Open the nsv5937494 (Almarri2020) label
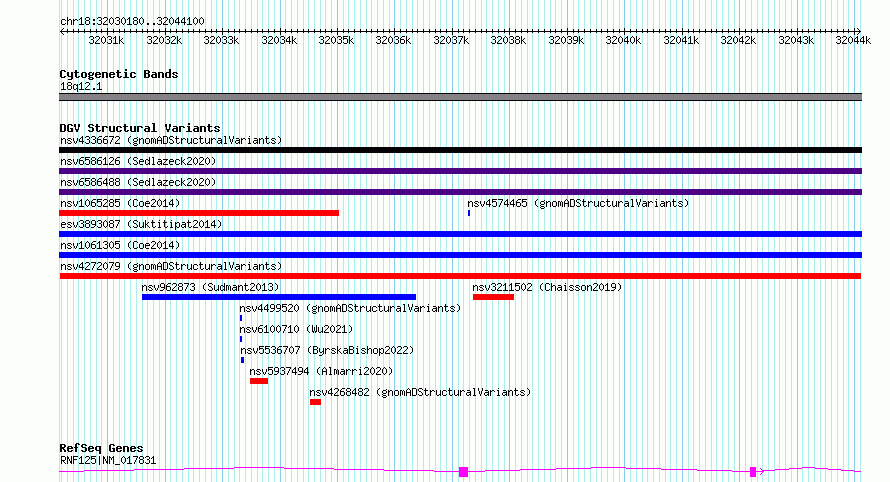The image size is (890, 482). point(321,371)
